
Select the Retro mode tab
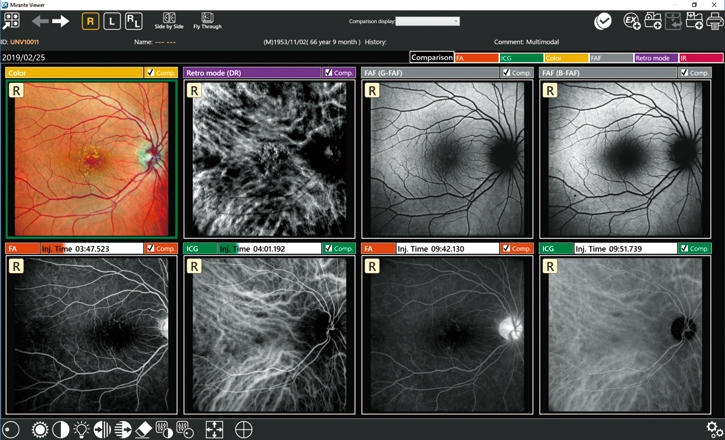click(x=655, y=58)
